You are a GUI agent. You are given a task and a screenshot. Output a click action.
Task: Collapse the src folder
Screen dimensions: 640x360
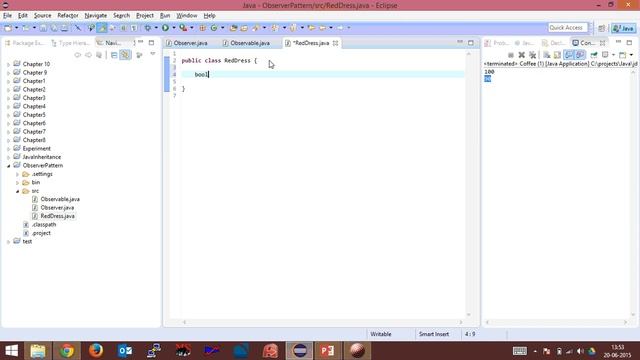18,191
